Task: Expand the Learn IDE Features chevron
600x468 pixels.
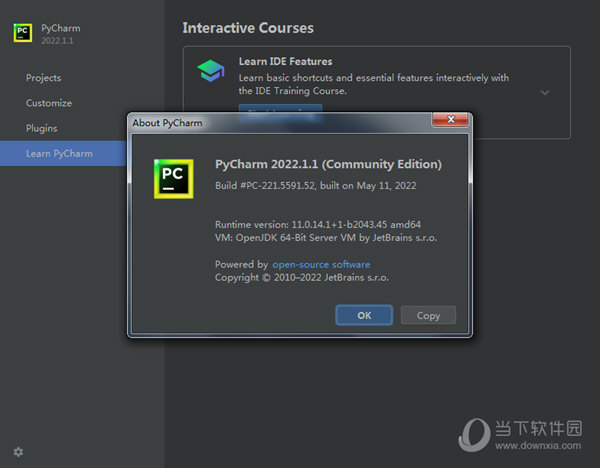Action: tap(545, 93)
